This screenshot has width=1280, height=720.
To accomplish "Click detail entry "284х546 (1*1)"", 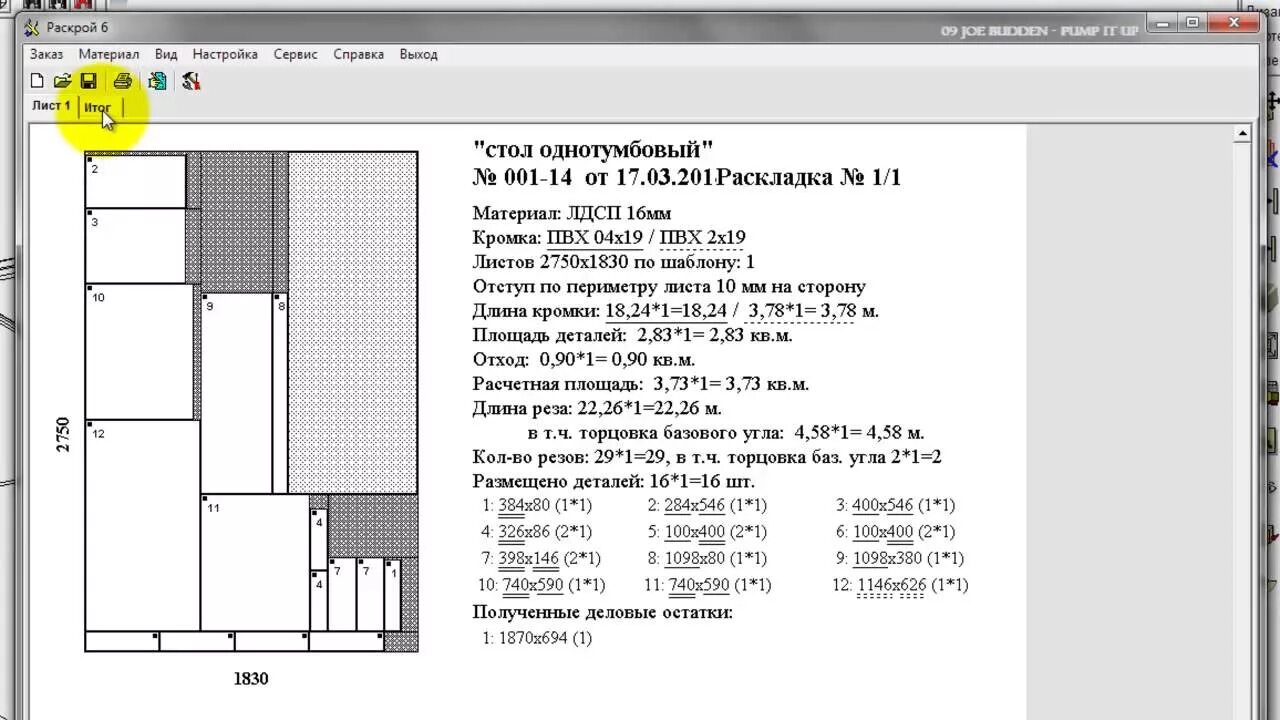I will pos(716,505).
